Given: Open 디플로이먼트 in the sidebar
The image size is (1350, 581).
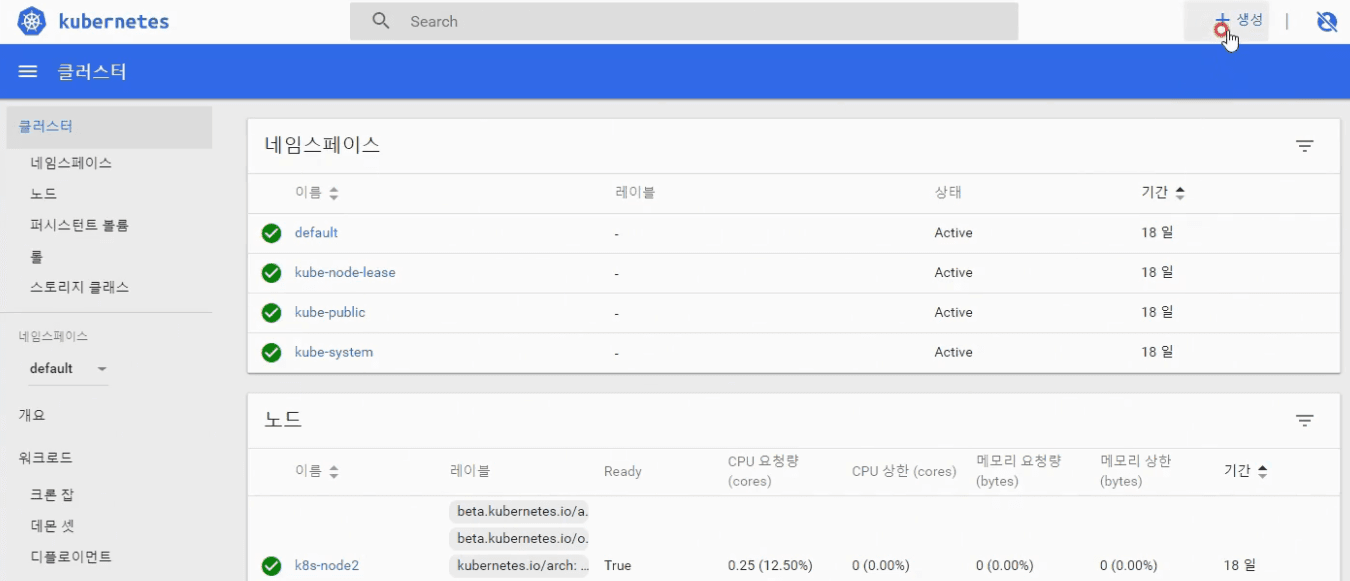Looking at the screenshot, I should 70,557.
